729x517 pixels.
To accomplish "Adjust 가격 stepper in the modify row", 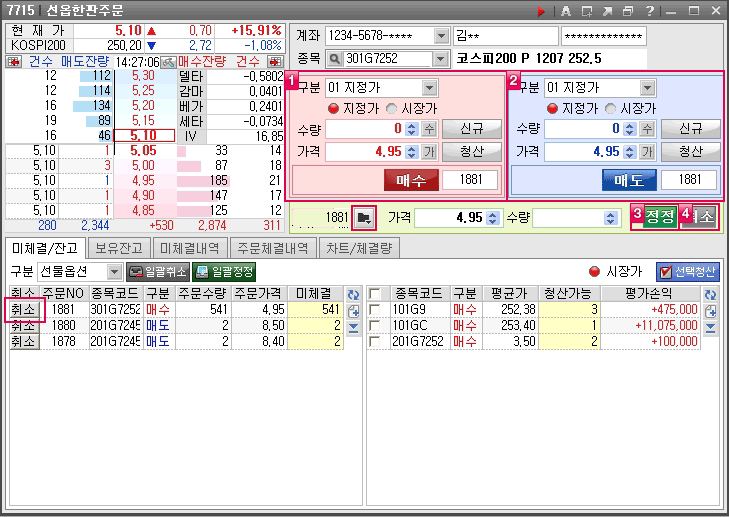I will pyautogui.click(x=493, y=218).
